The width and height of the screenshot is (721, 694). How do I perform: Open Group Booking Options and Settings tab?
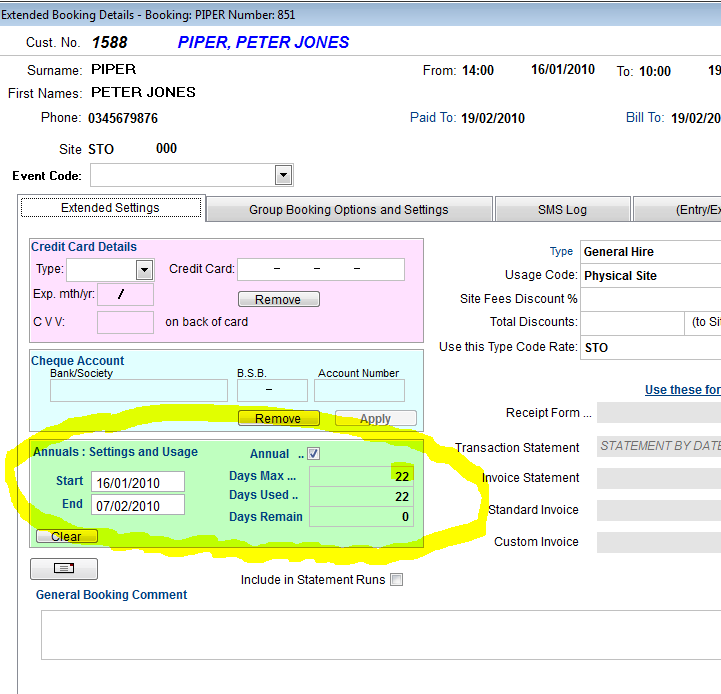(x=349, y=210)
